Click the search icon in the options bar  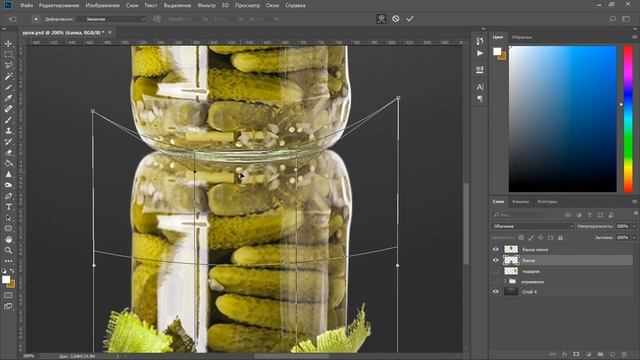pos(612,19)
